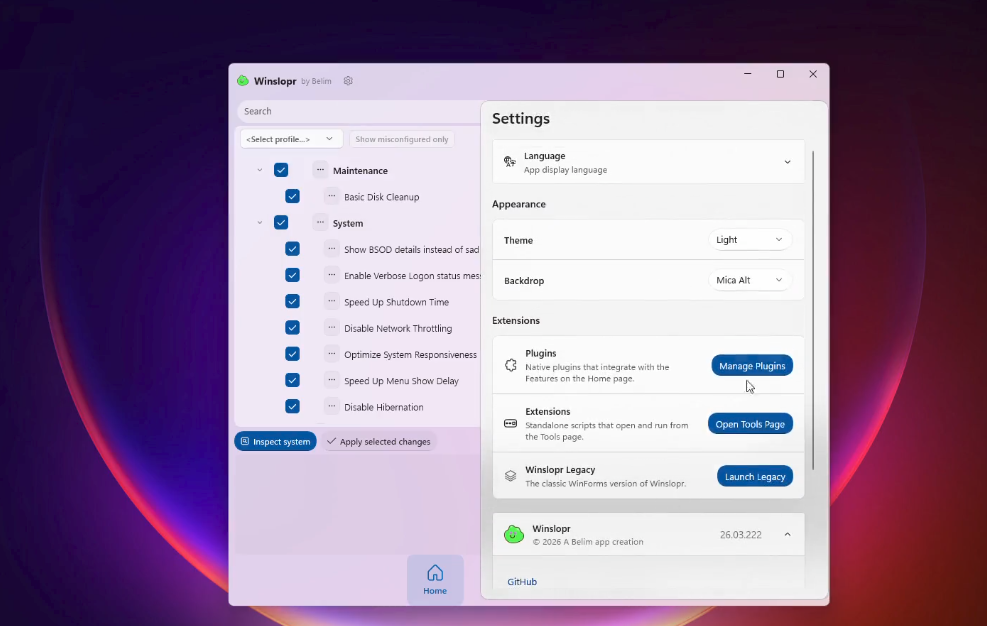Click the Plugins puzzle piece icon
987x626 pixels.
(510, 365)
